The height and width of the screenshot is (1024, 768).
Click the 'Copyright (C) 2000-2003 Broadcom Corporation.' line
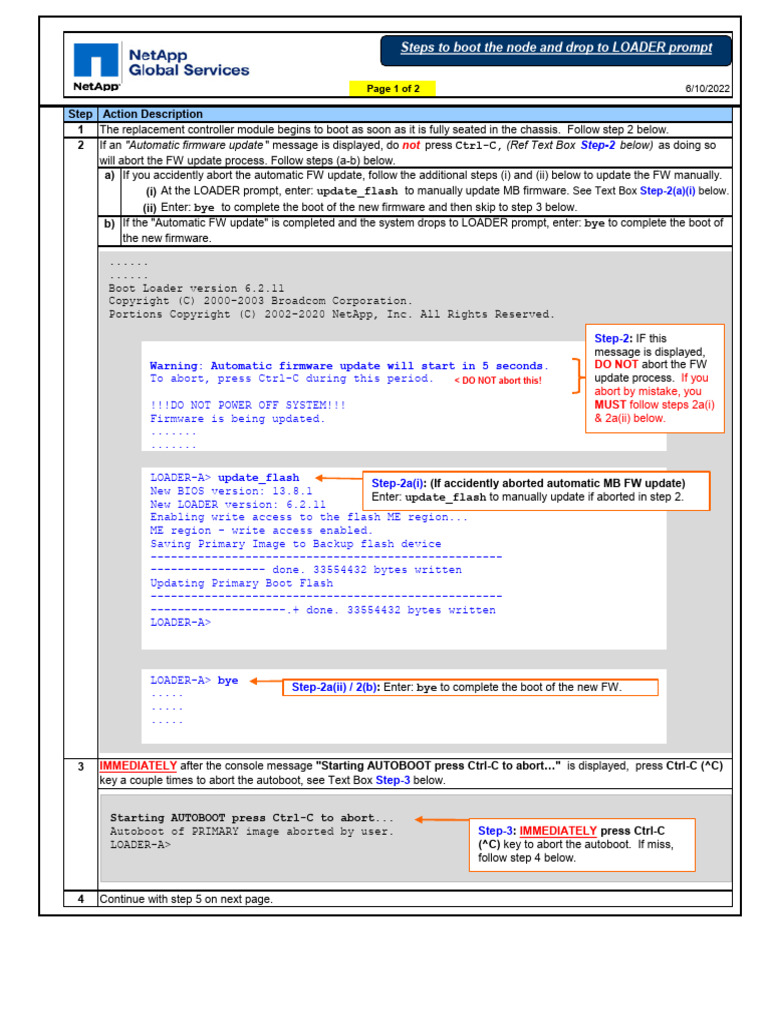point(261,301)
